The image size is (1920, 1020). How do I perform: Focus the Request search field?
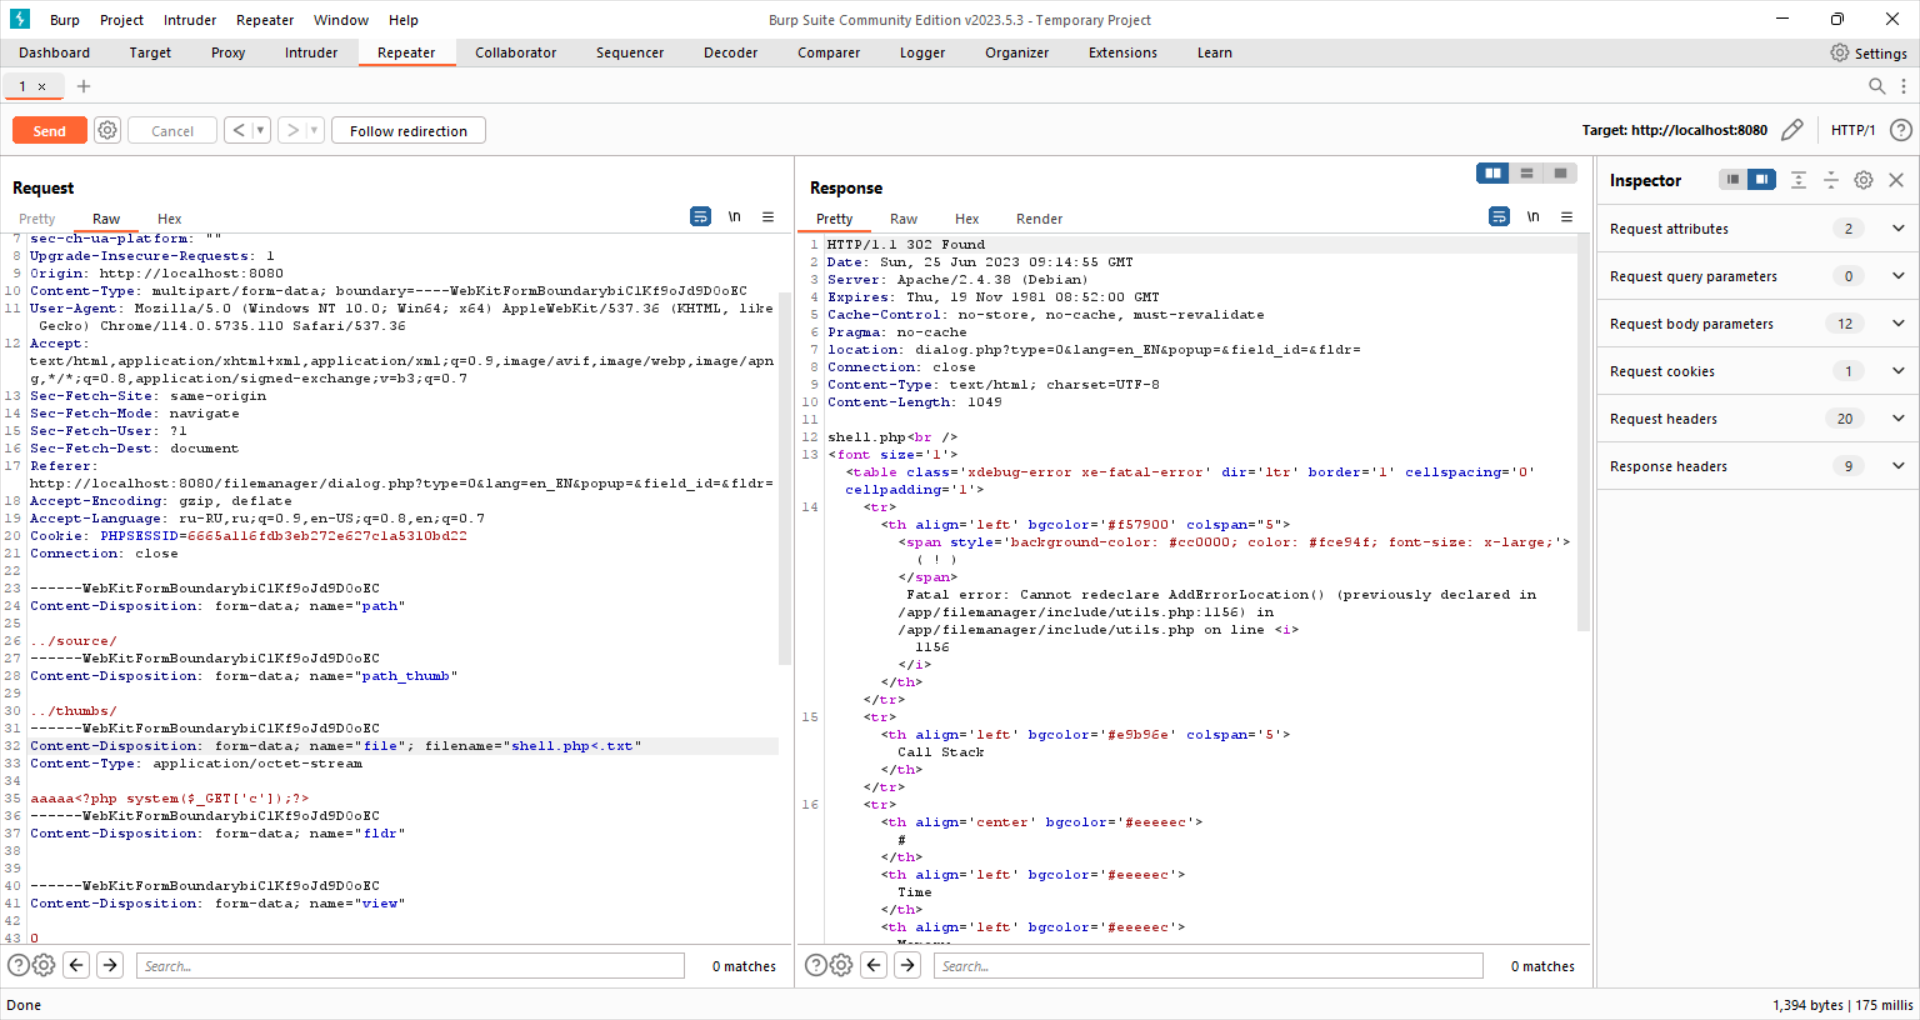410,966
